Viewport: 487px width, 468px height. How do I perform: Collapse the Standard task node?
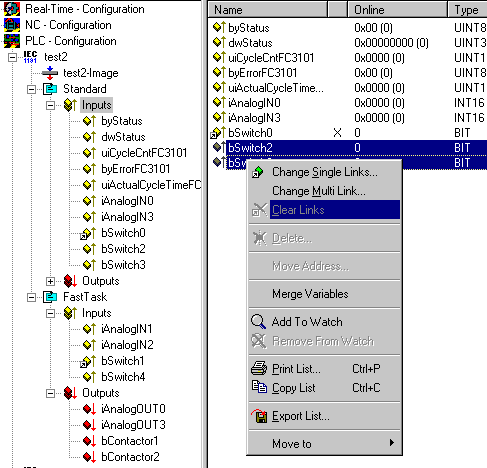31,90
